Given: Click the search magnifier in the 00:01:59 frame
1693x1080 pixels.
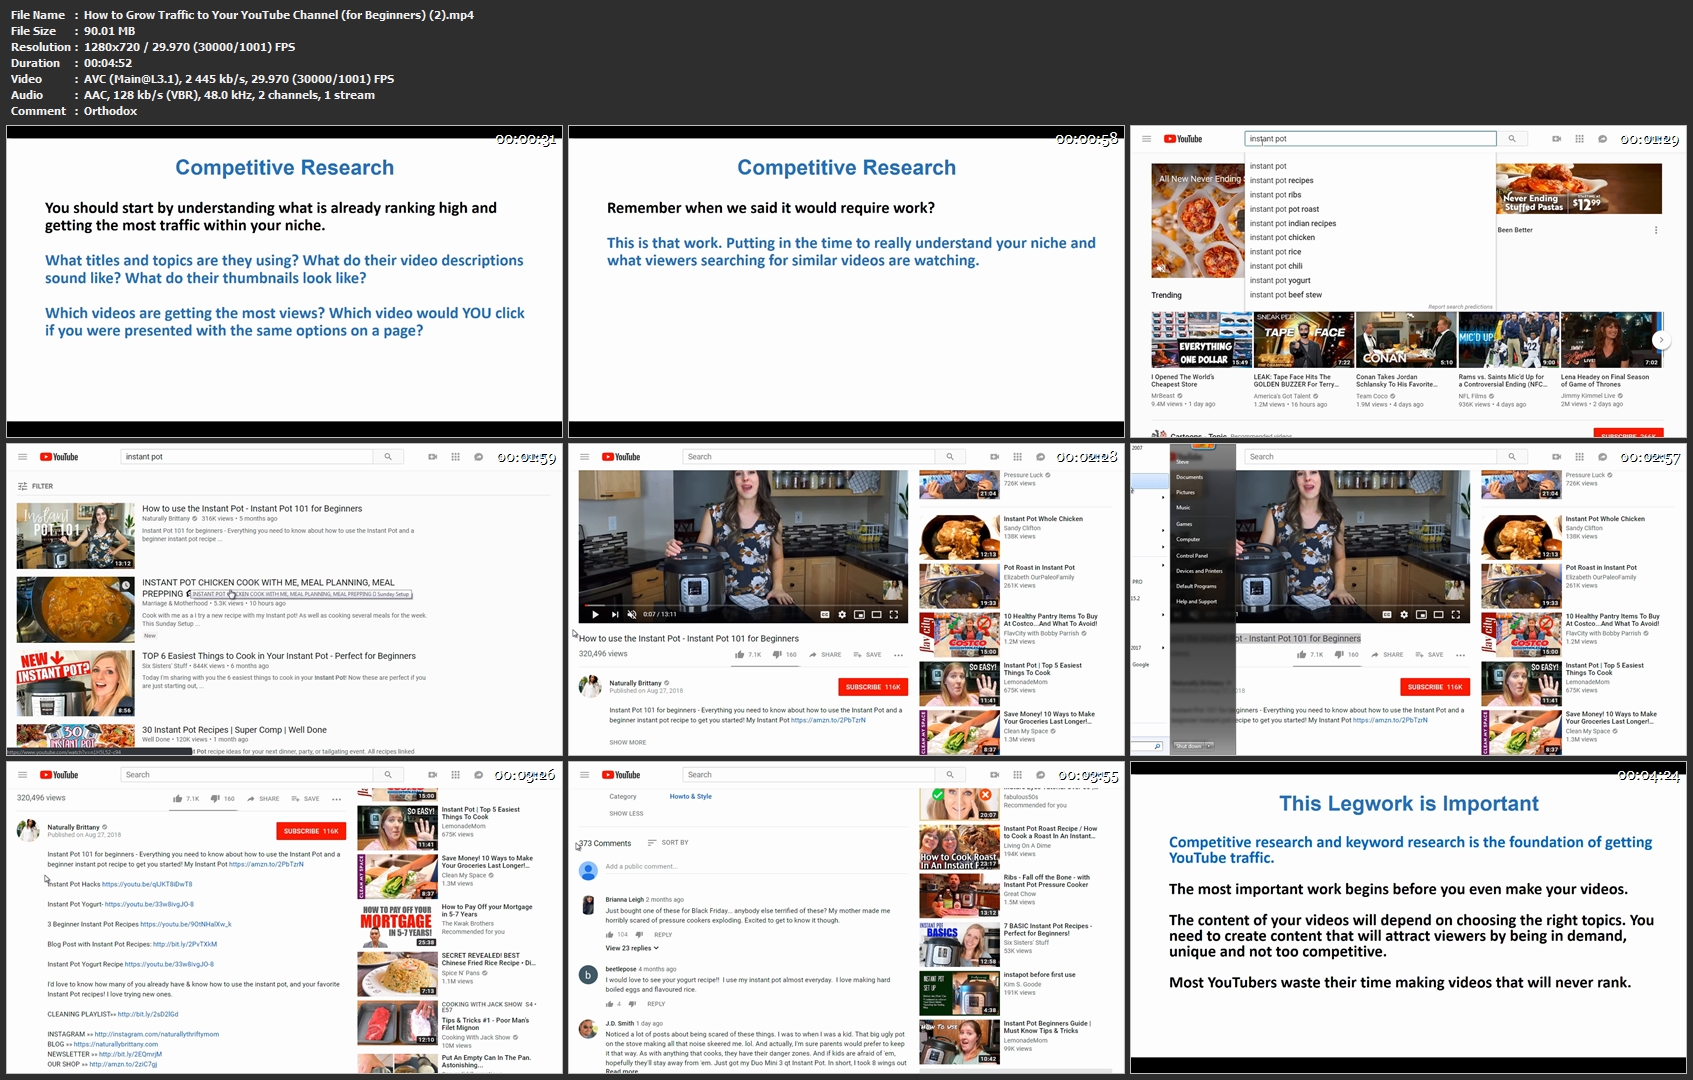Looking at the screenshot, I should coord(388,457).
